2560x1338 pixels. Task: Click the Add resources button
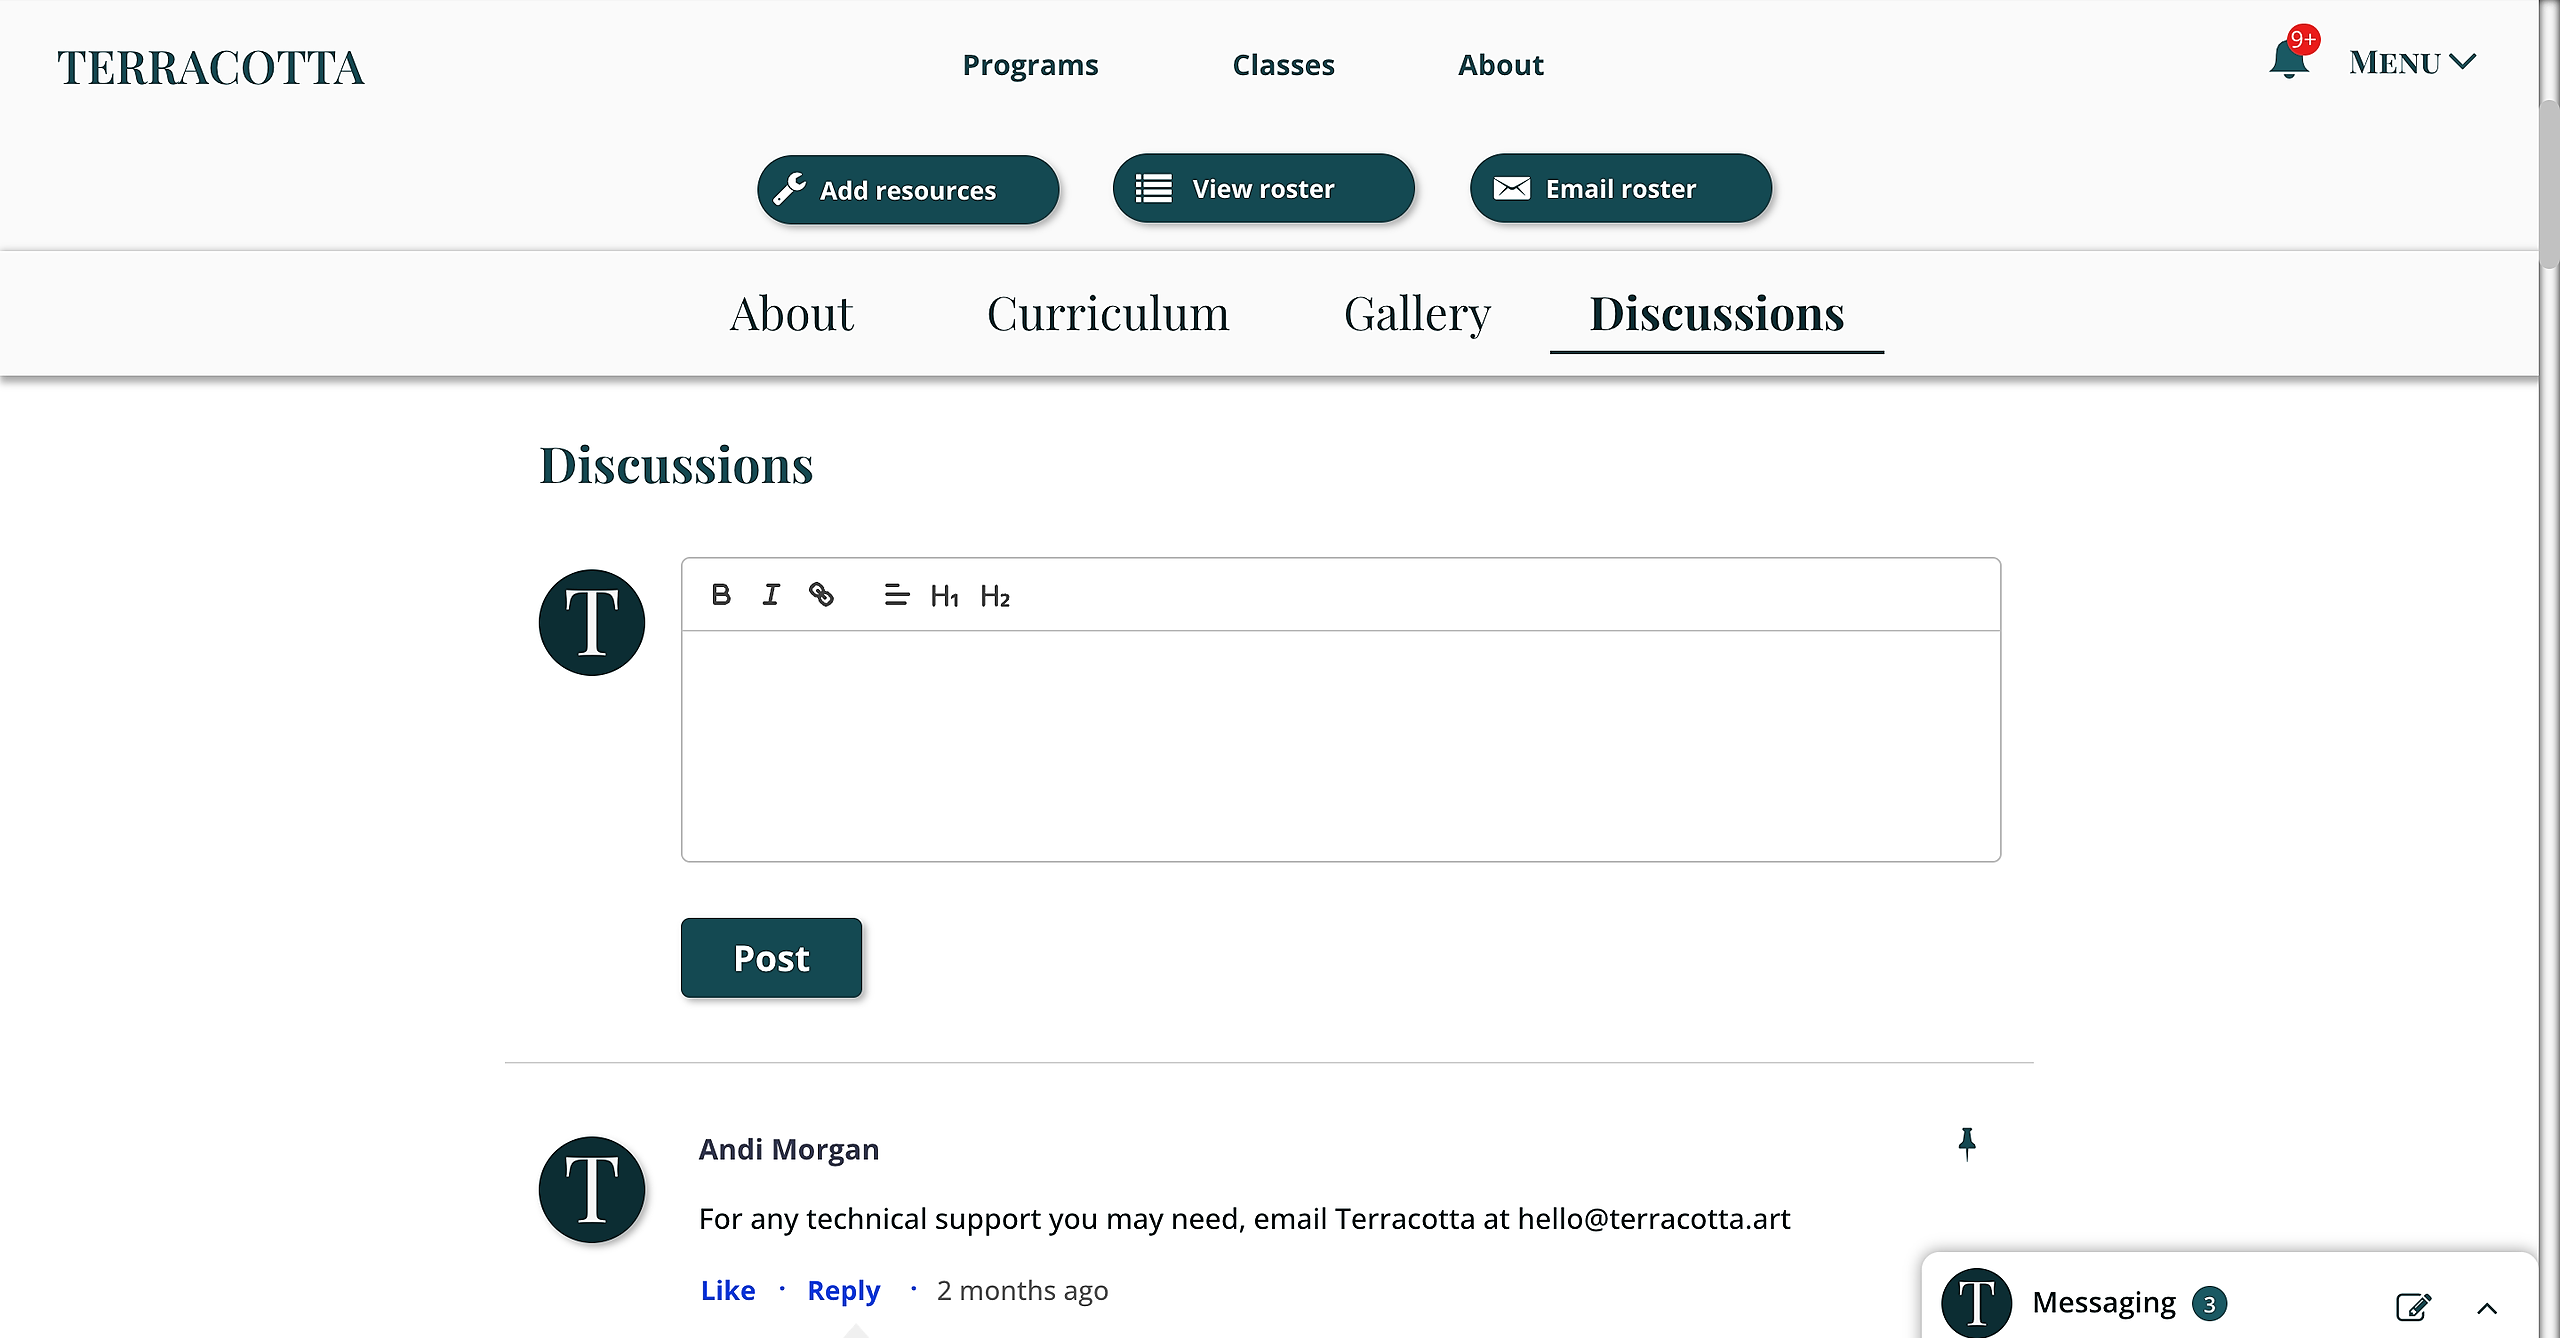coord(908,189)
